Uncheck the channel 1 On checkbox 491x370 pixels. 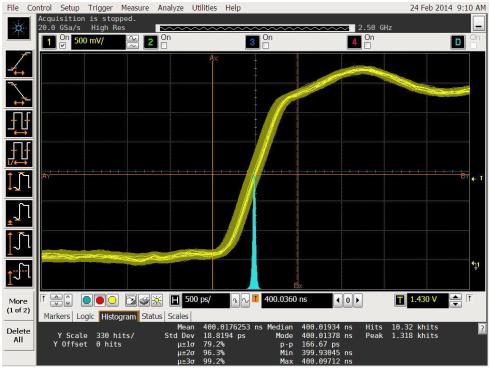point(63,46)
